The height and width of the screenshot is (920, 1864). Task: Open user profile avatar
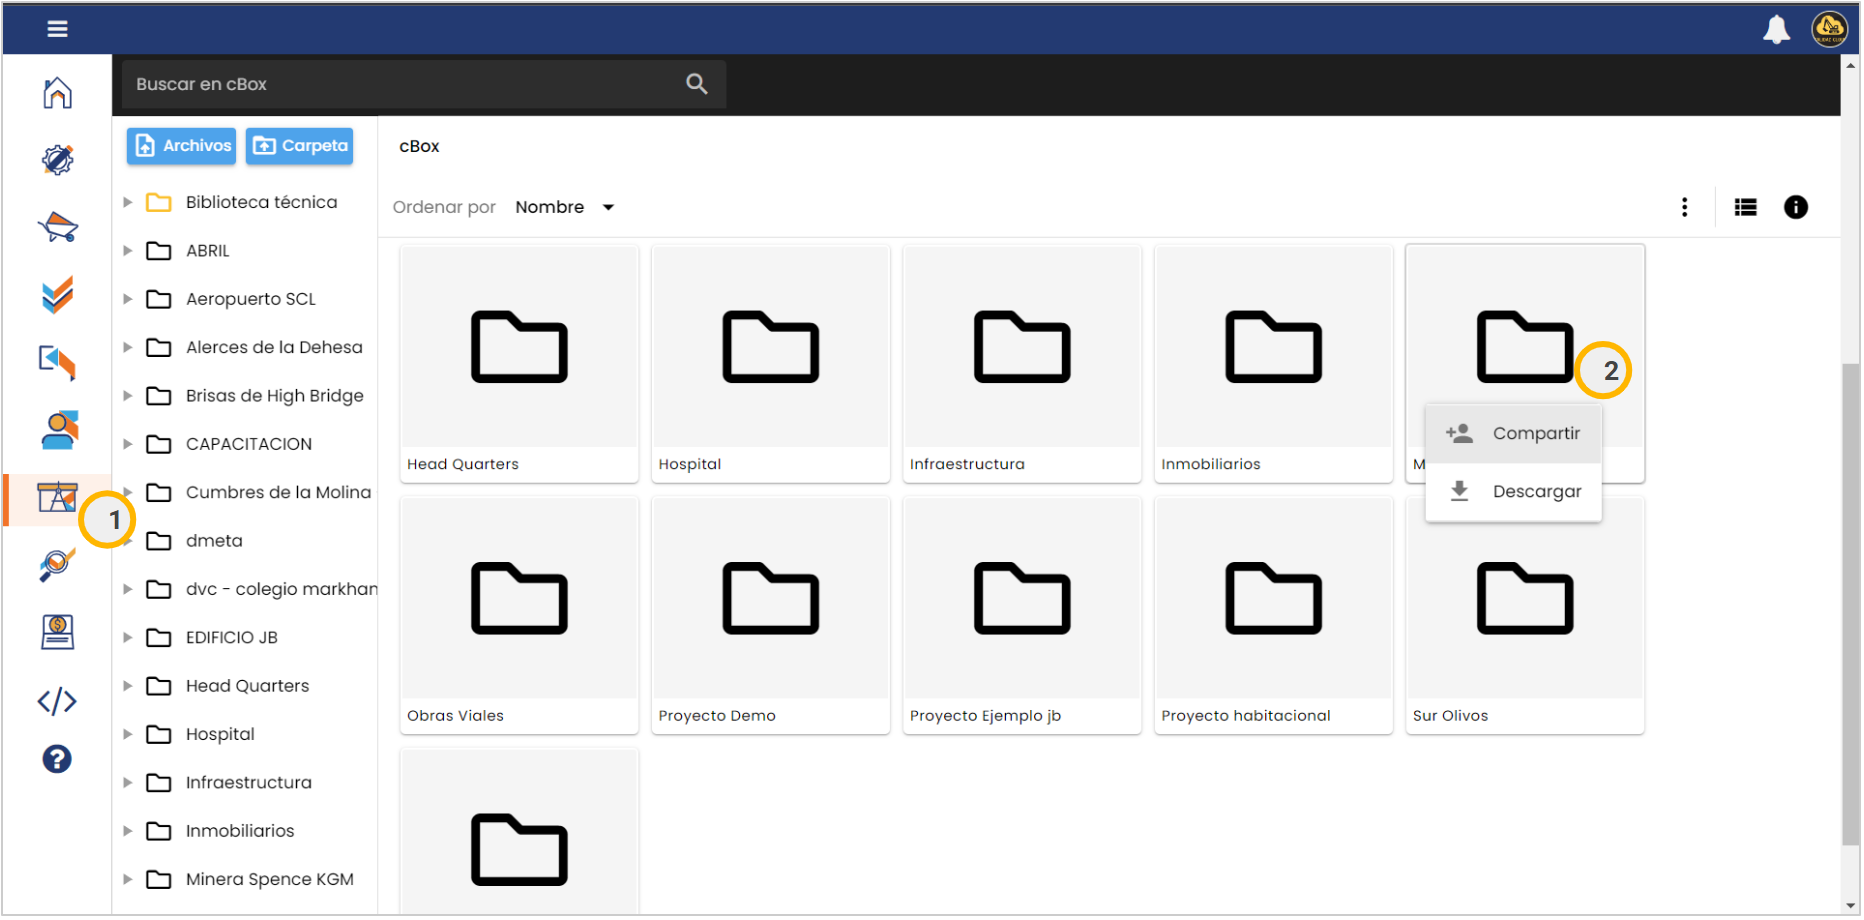click(1829, 29)
